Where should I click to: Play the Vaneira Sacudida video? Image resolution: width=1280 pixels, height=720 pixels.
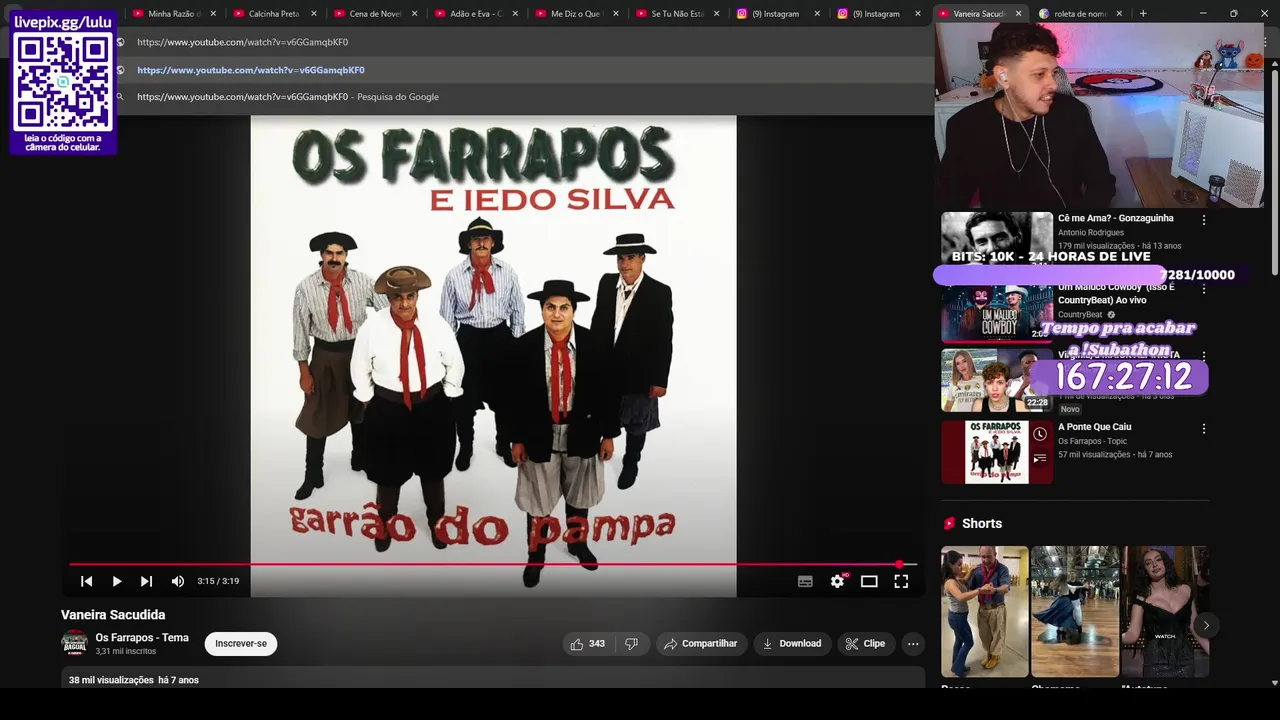click(x=117, y=581)
